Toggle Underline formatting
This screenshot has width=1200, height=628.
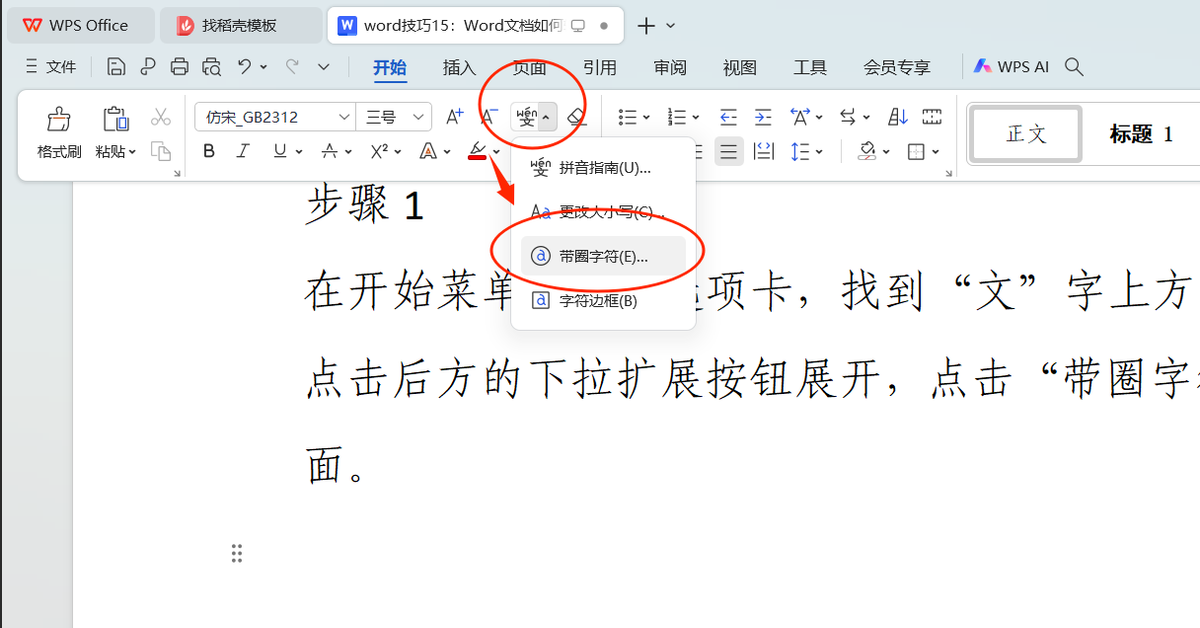pos(280,151)
